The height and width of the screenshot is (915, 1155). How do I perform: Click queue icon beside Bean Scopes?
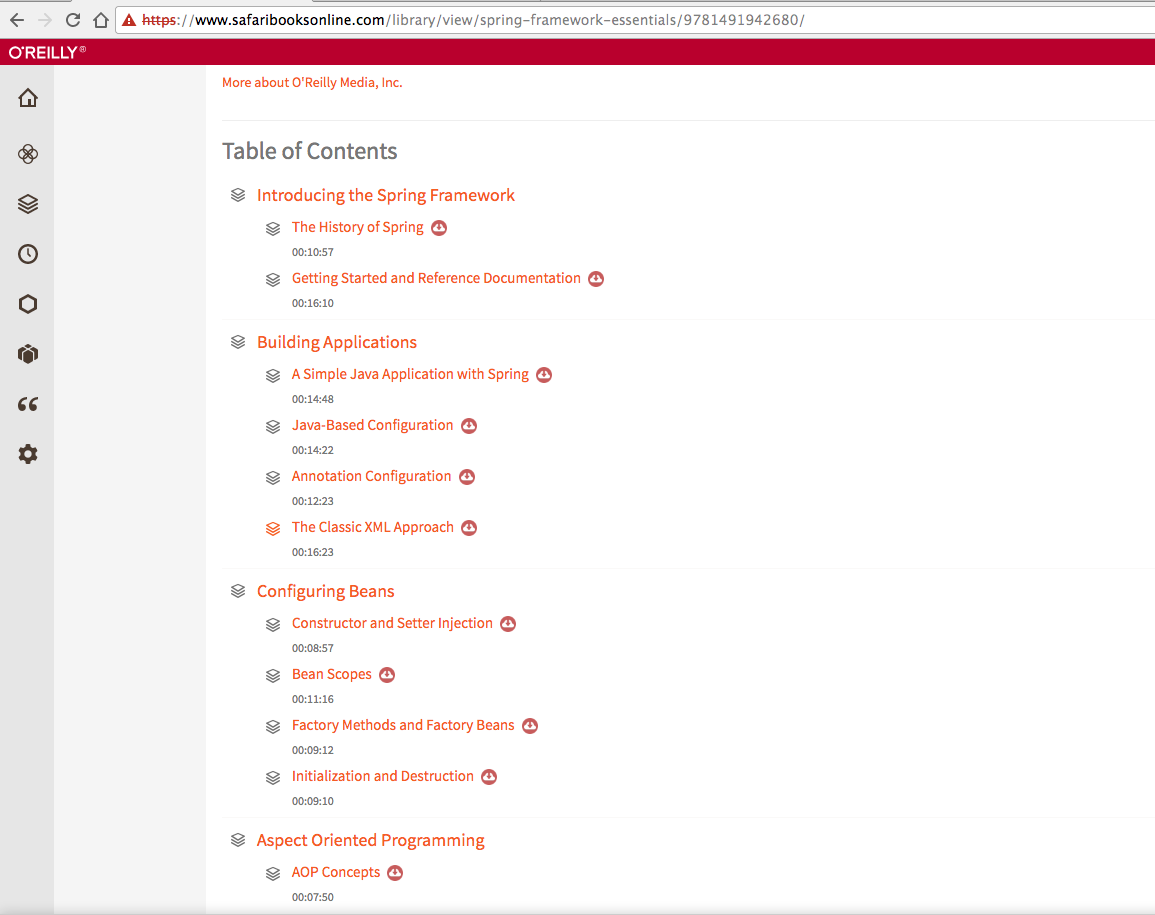[x=273, y=675]
